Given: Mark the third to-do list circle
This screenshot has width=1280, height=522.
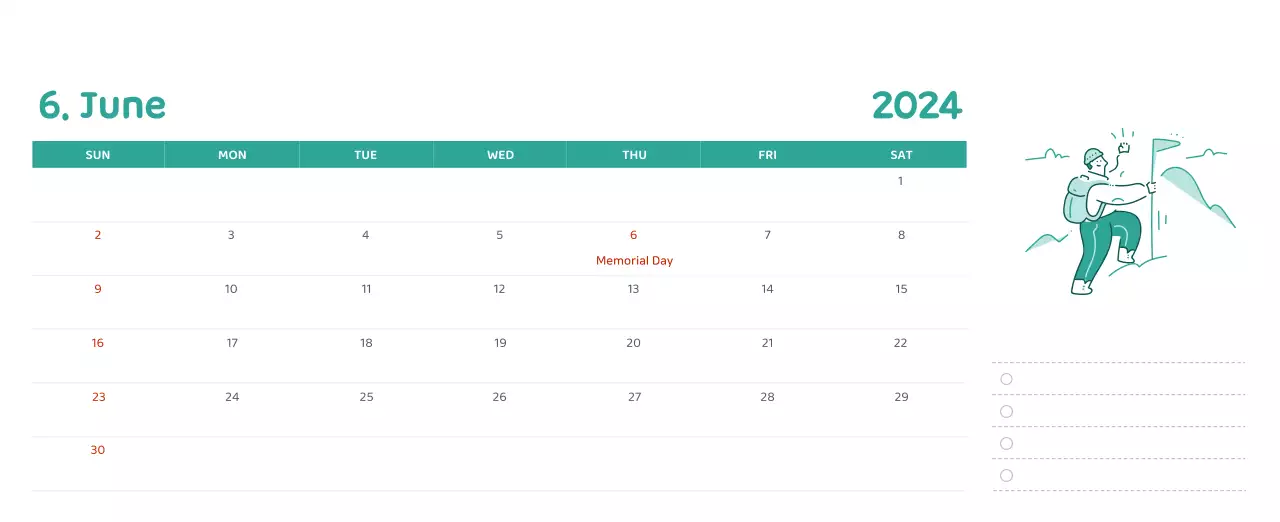Looking at the screenshot, I should 1006,443.
